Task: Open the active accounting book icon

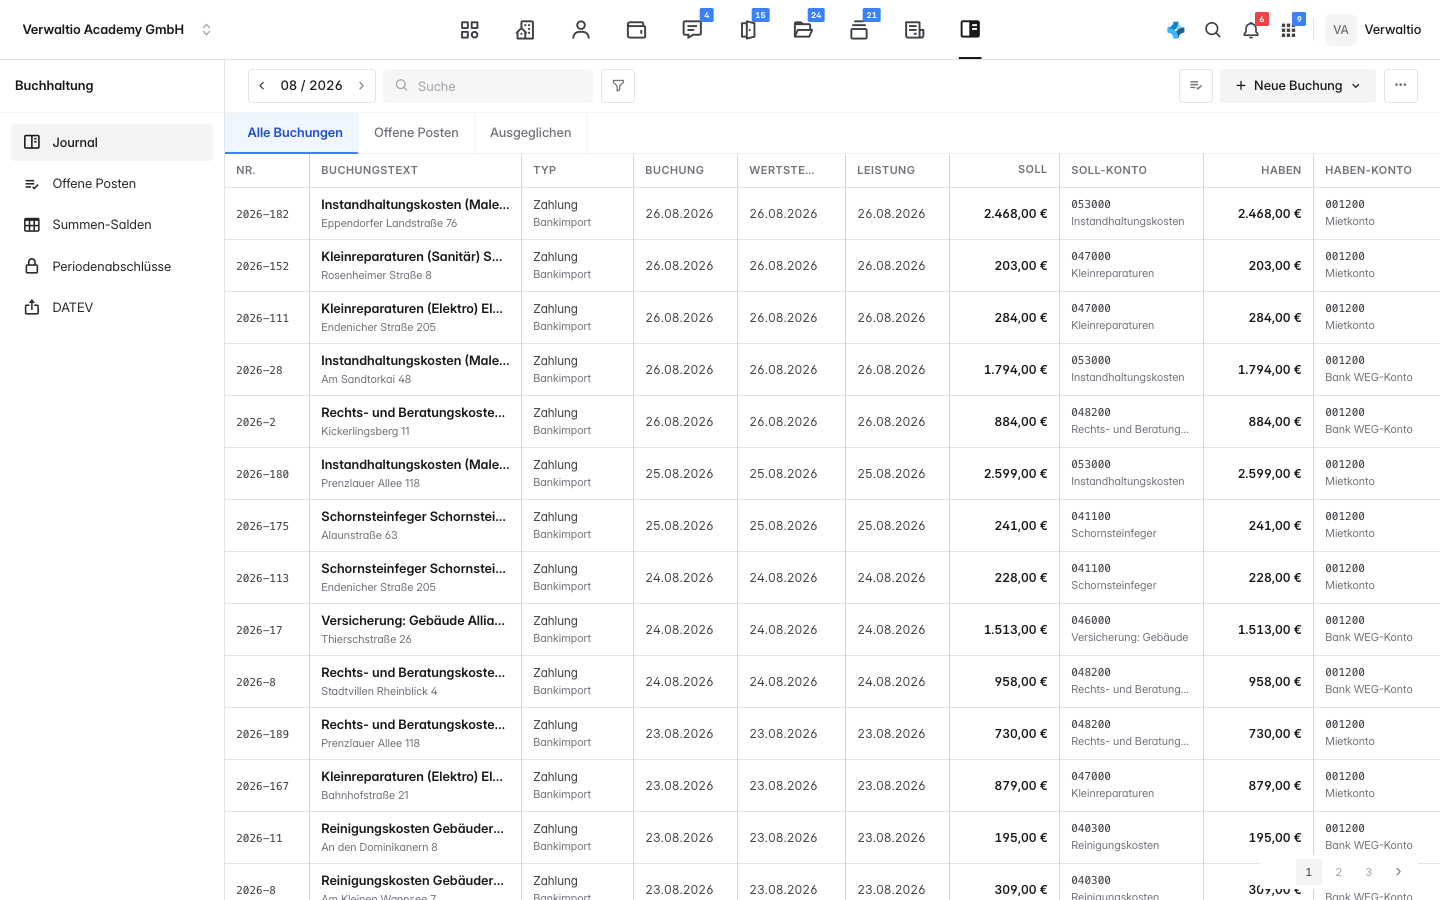Action: click(x=970, y=30)
